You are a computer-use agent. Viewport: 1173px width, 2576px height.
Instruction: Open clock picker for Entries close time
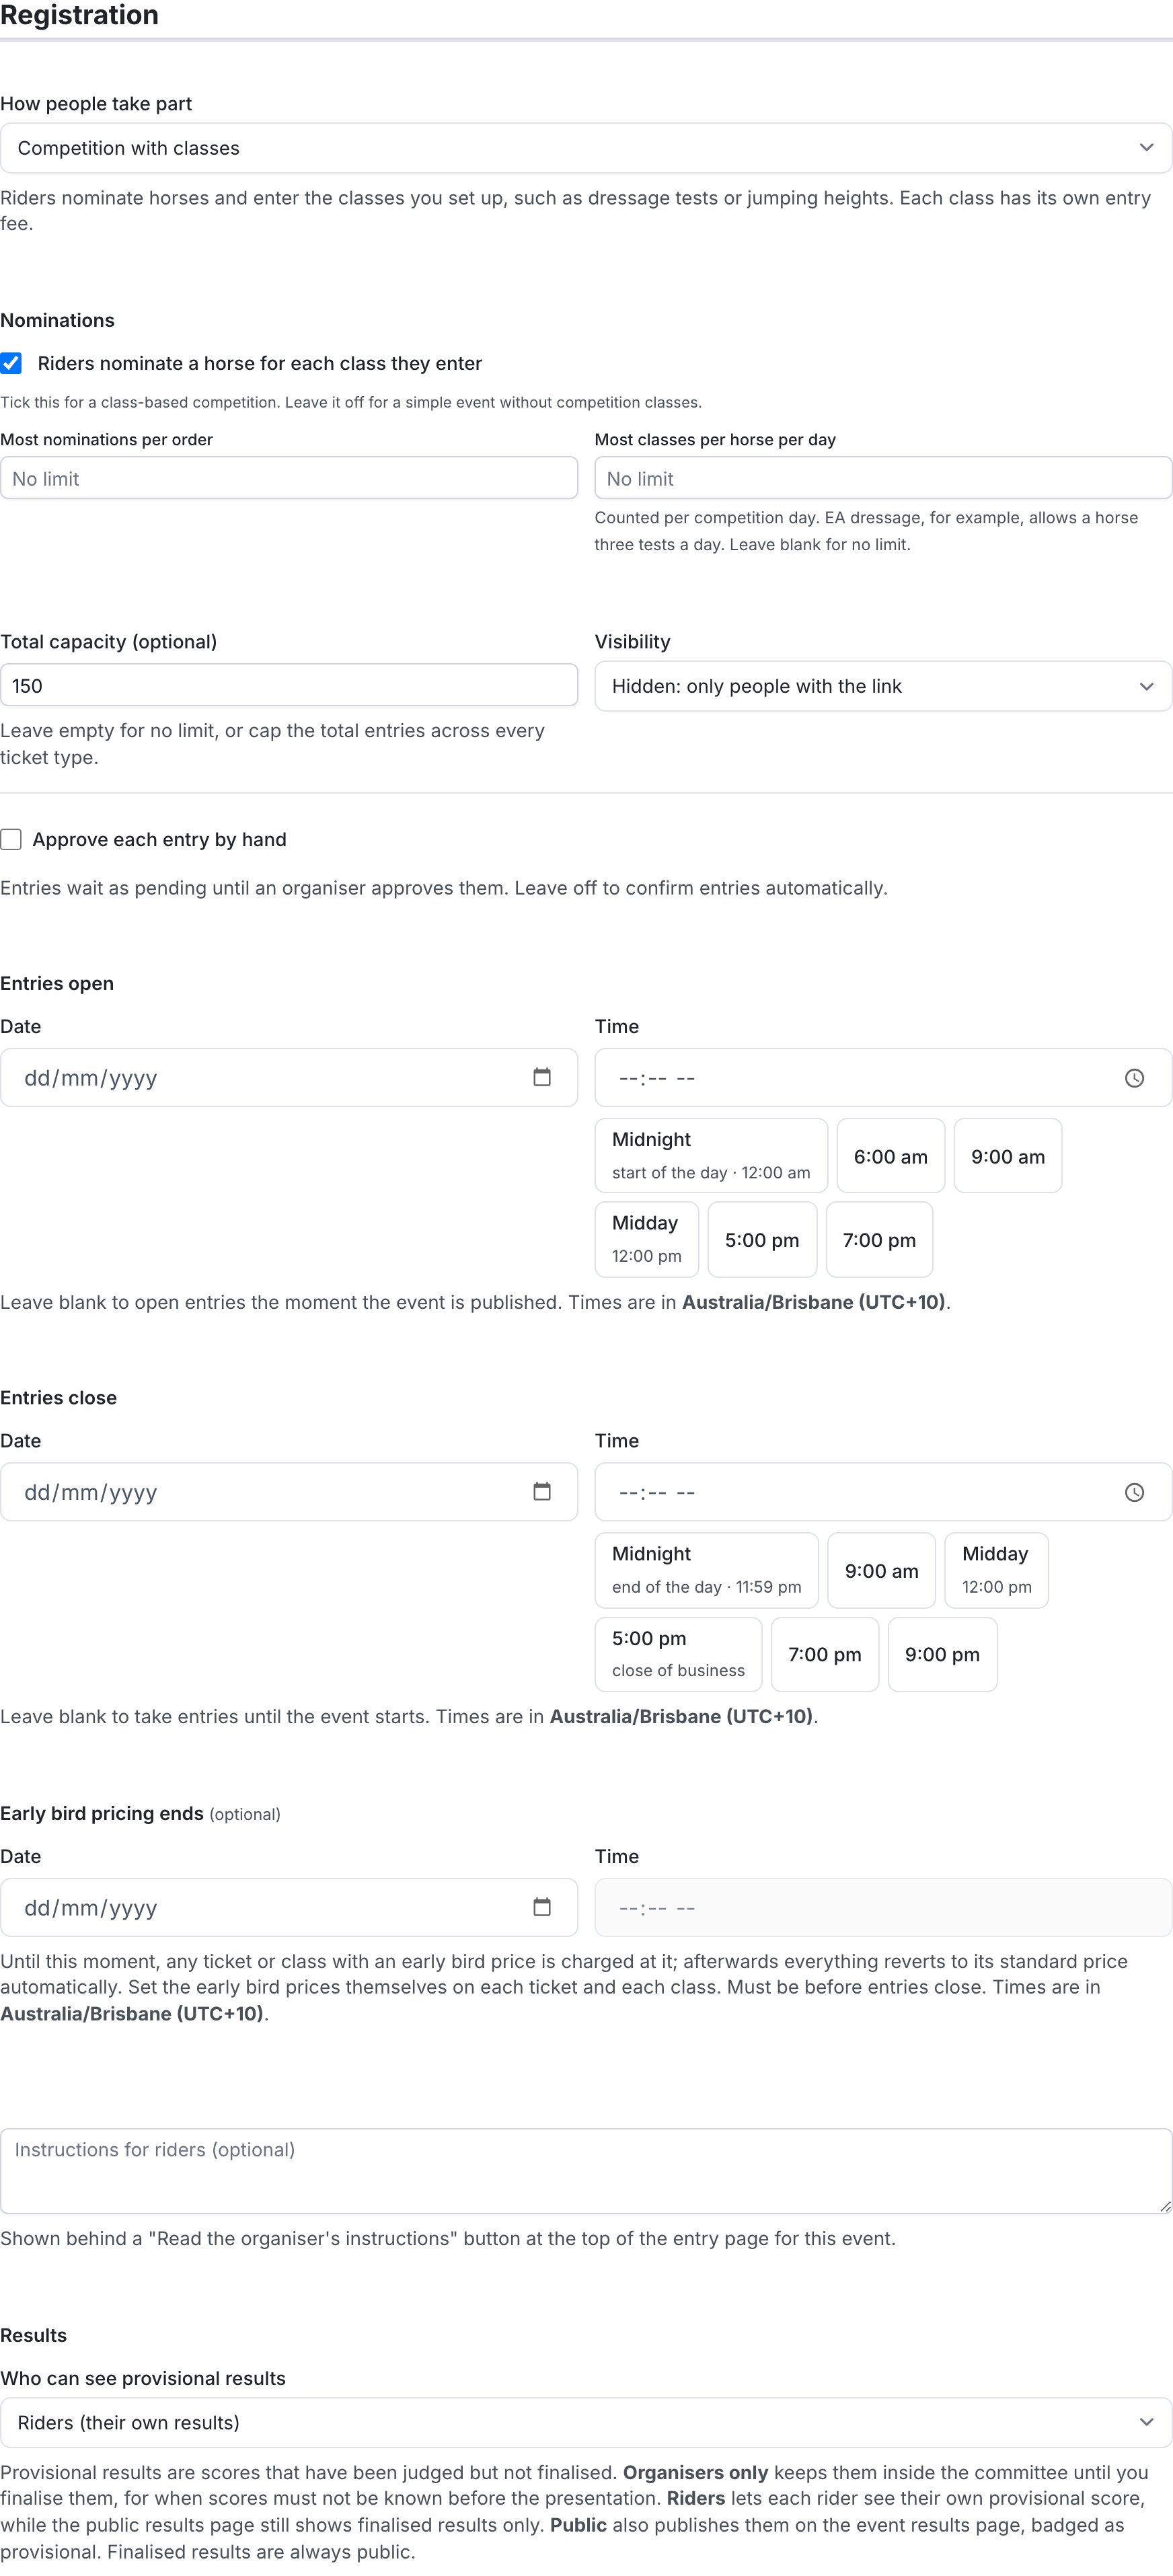[x=1134, y=1492]
